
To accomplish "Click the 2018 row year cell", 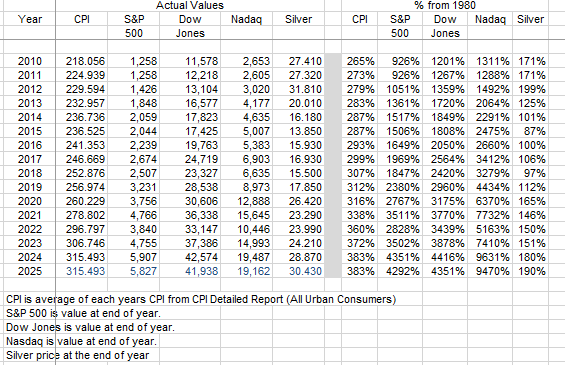I will [30, 173].
